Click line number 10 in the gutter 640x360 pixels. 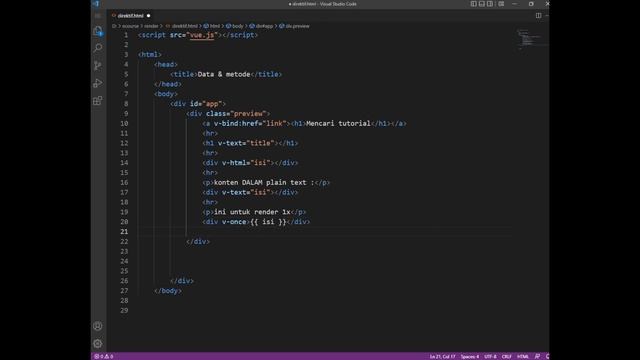point(124,123)
